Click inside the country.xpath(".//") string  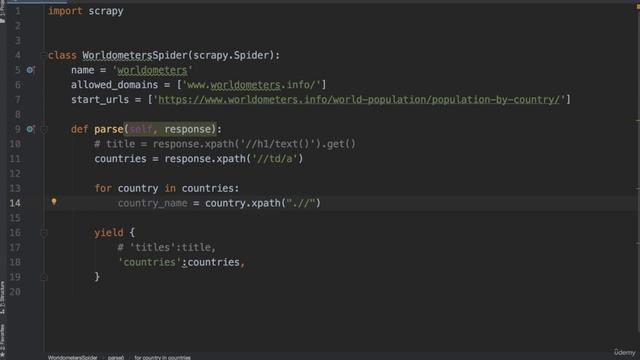point(302,203)
